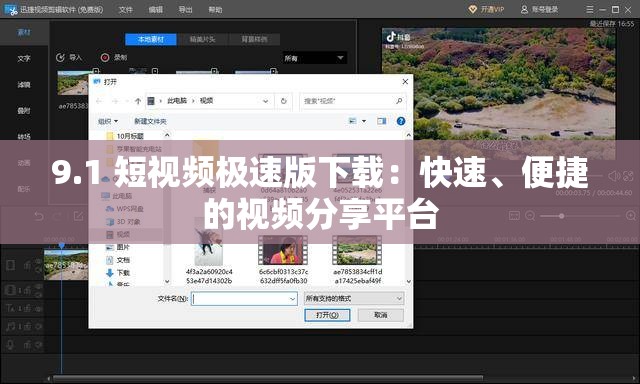This screenshot has width=640, height=384.
Task: Expand the view options arrow in dialog
Action: coord(364,121)
